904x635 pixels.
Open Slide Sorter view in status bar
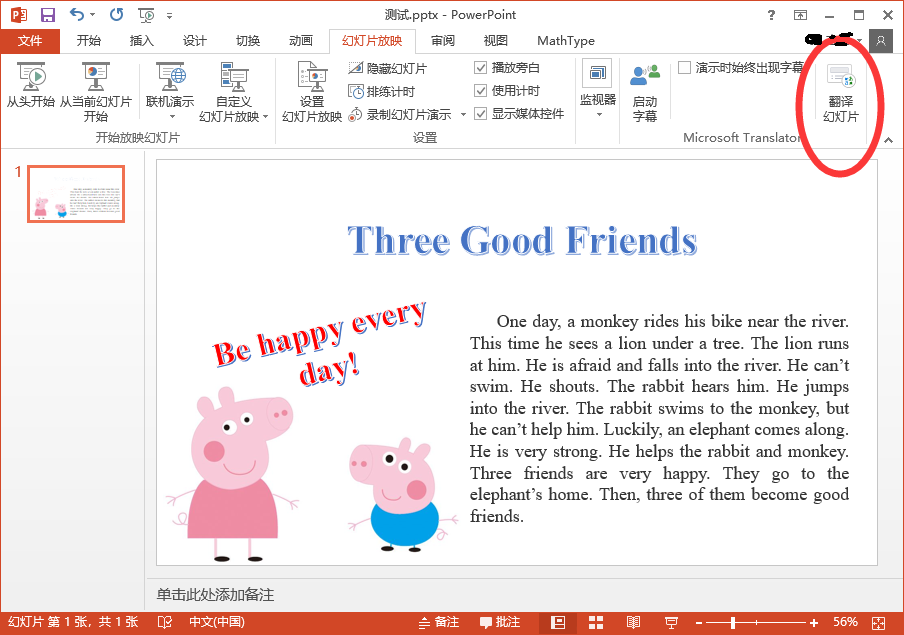tap(596, 623)
